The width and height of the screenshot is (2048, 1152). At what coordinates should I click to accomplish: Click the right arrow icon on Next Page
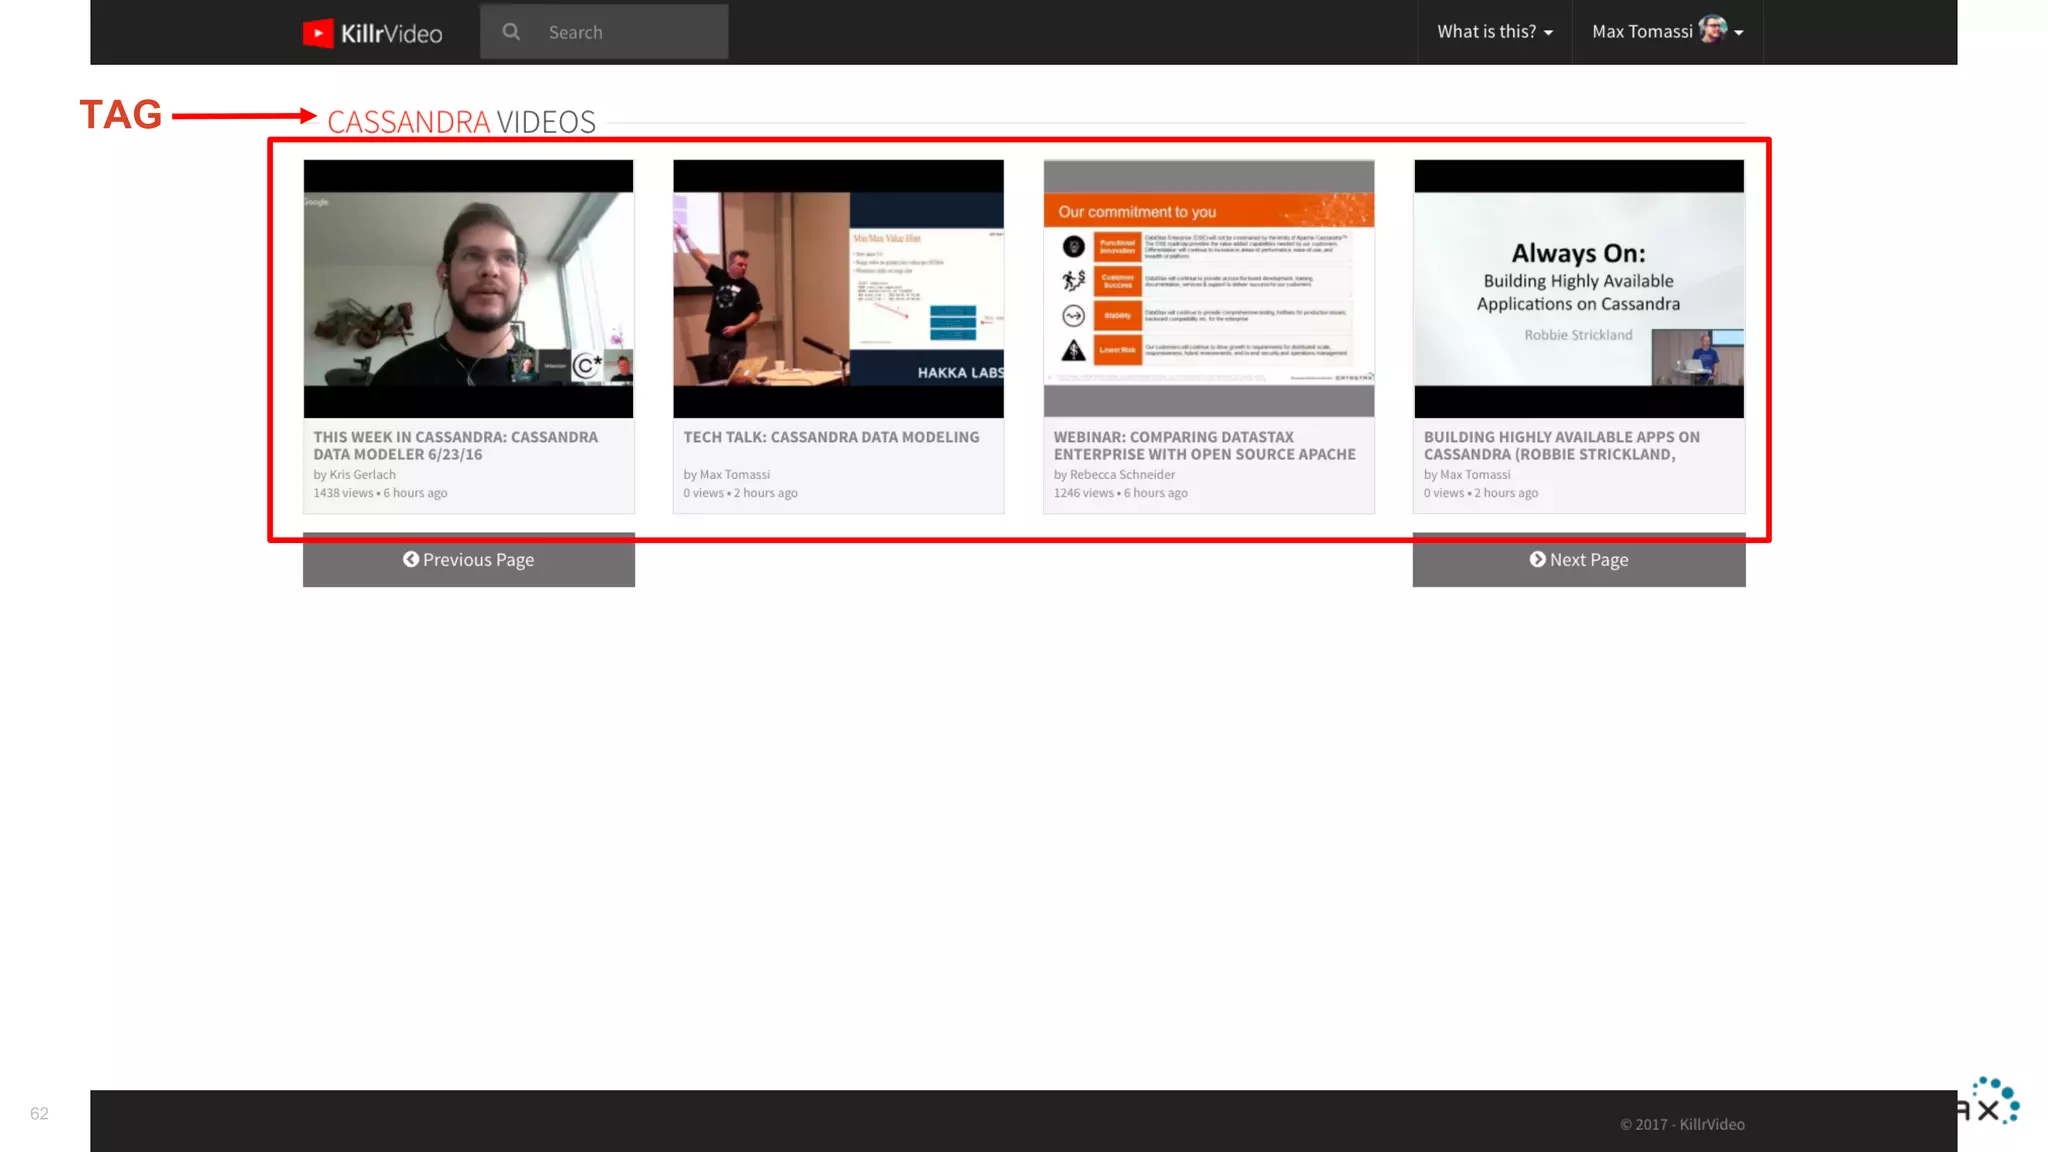coord(1537,559)
